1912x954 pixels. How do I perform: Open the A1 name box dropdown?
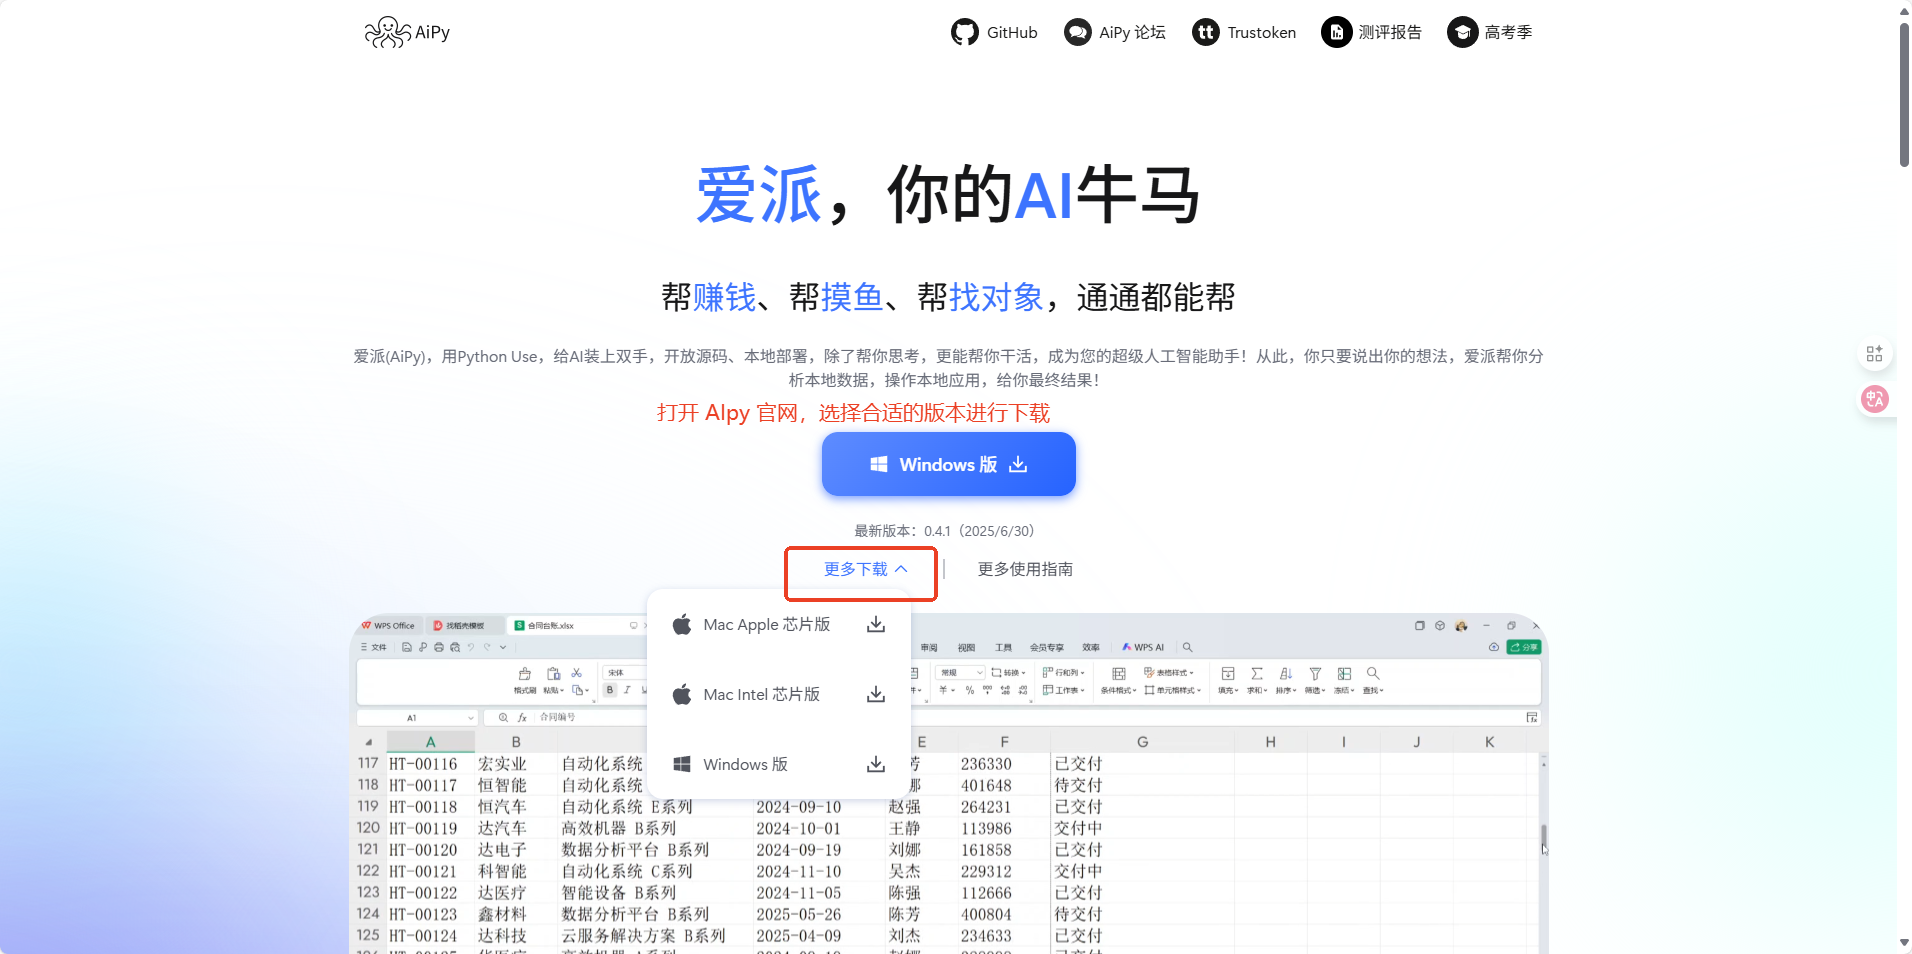point(471,718)
